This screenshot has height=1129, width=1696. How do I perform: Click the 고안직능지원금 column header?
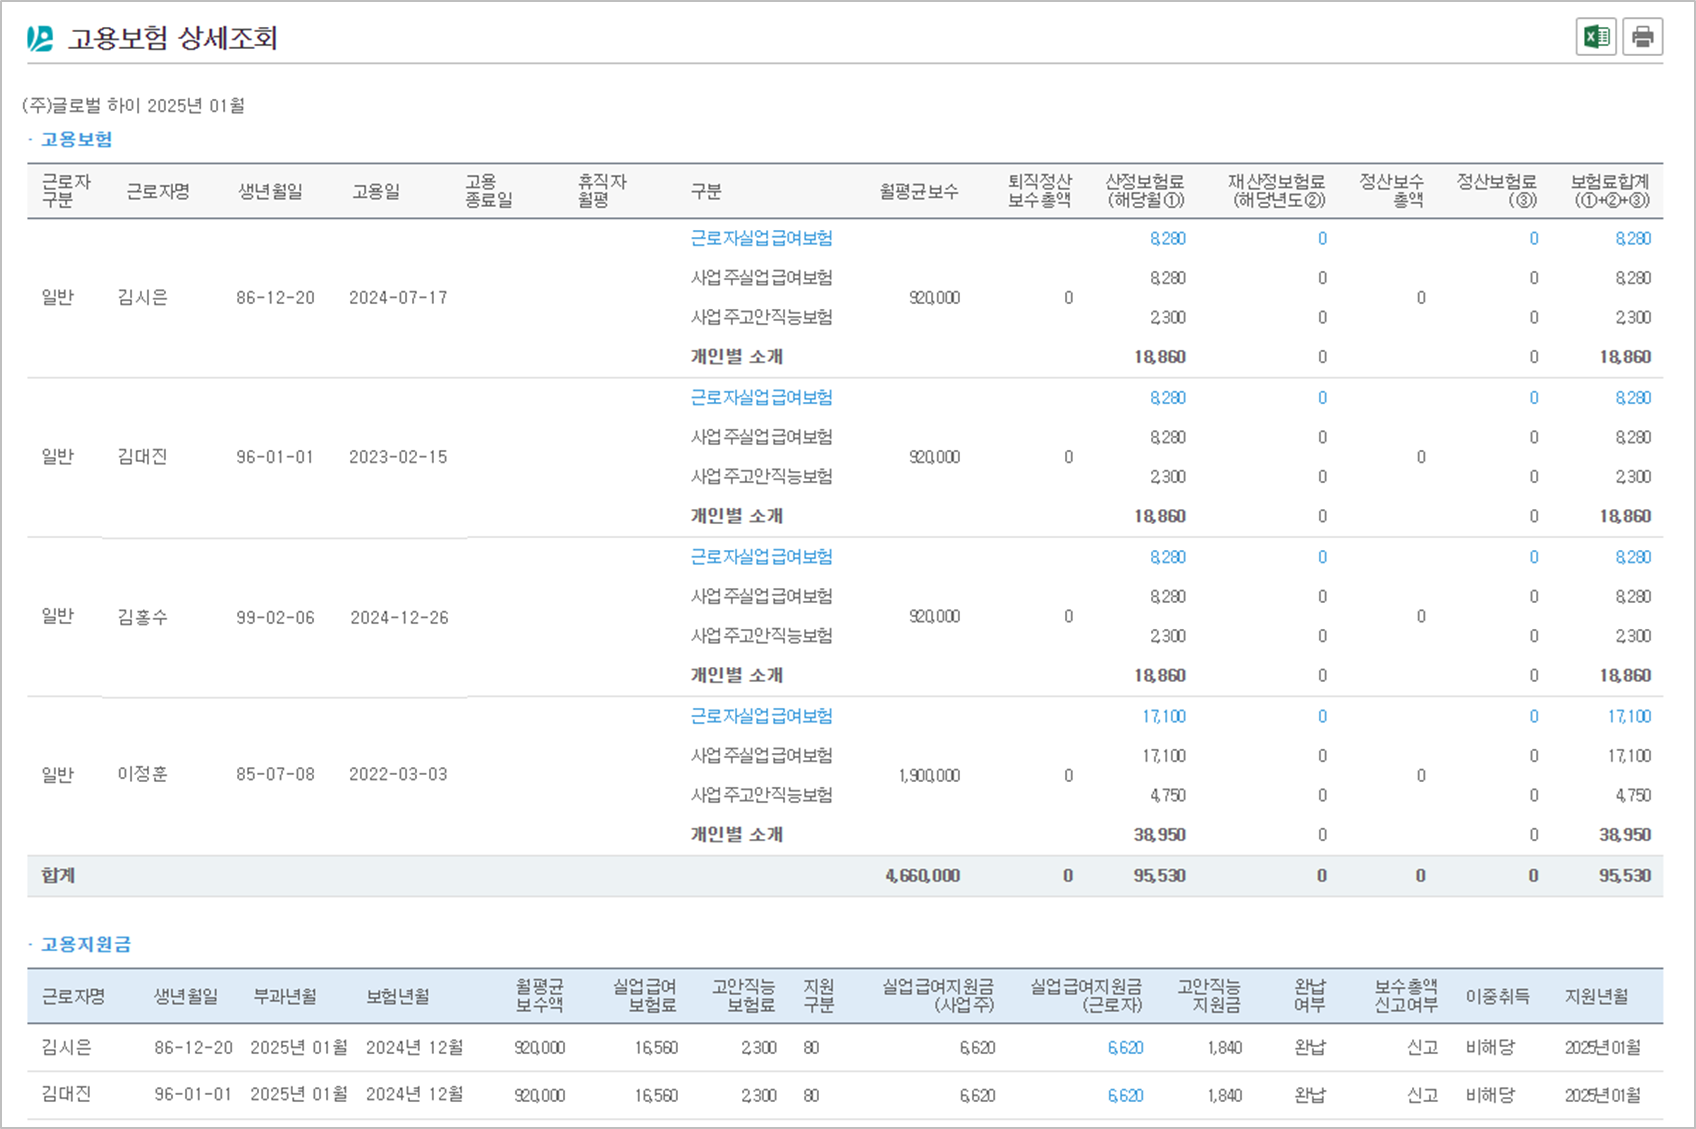pyautogui.click(x=1209, y=996)
